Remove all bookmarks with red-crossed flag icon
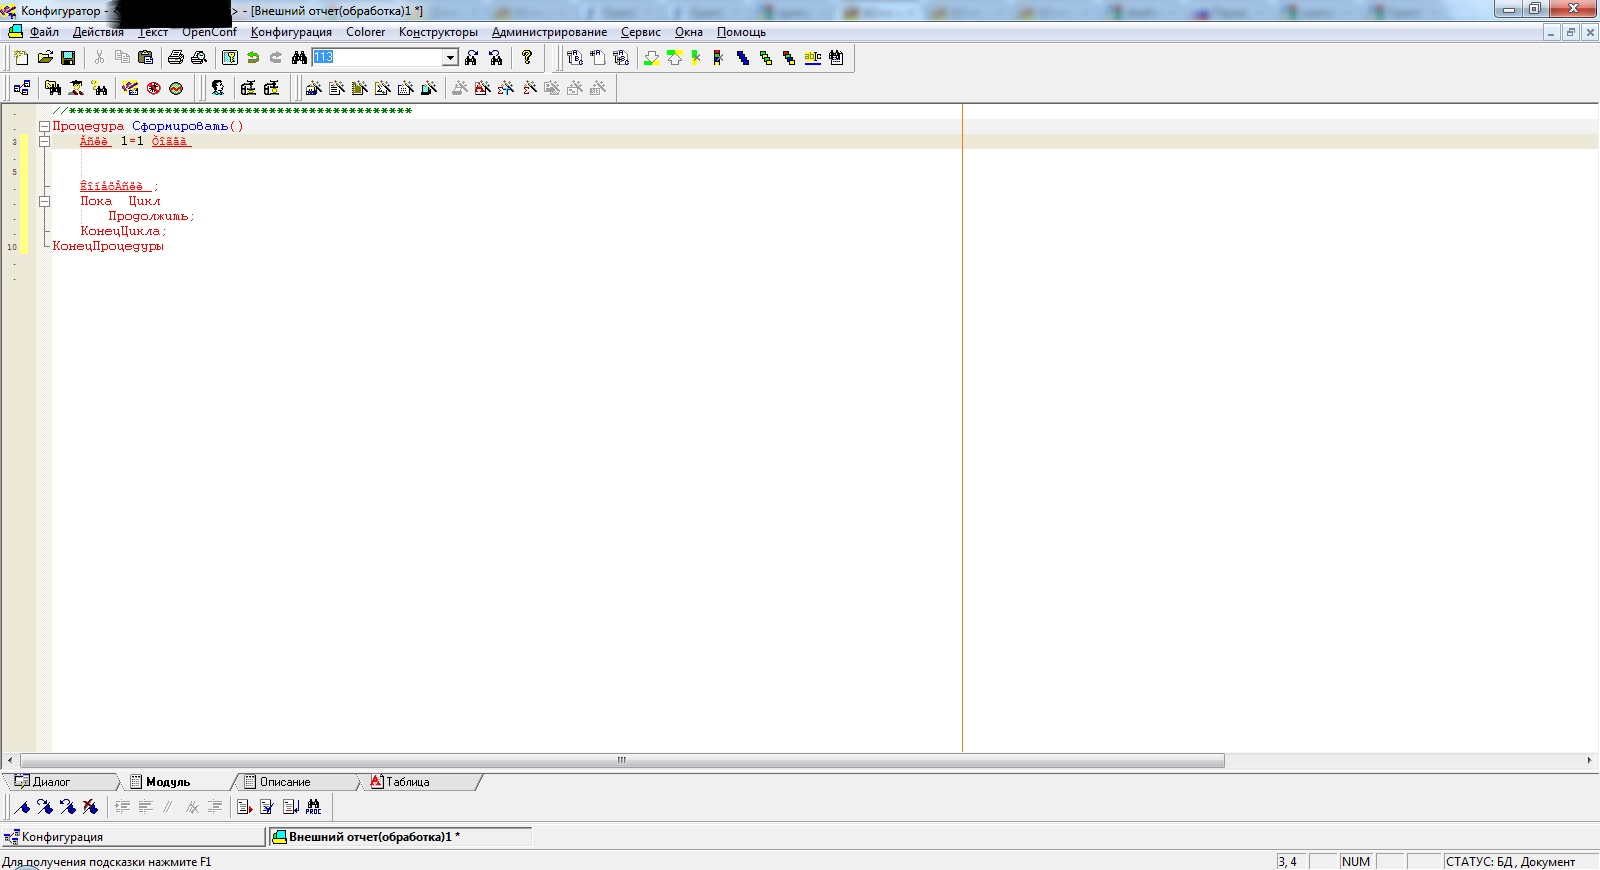The image size is (1600, 870). click(91, 807)
